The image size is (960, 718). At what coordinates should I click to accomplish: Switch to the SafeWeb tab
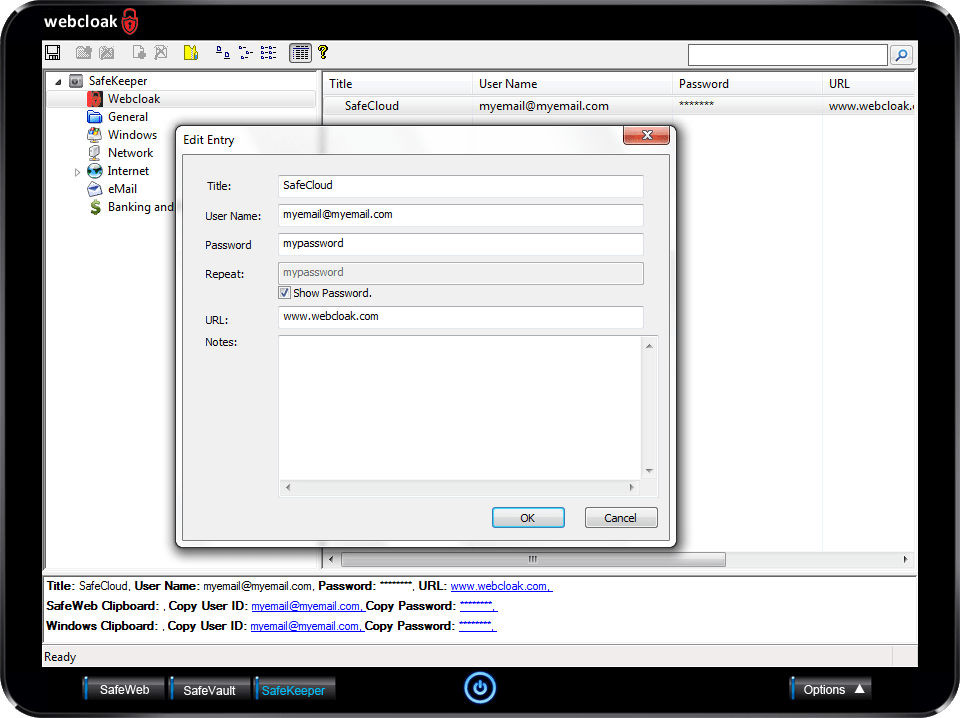(123, 689)
